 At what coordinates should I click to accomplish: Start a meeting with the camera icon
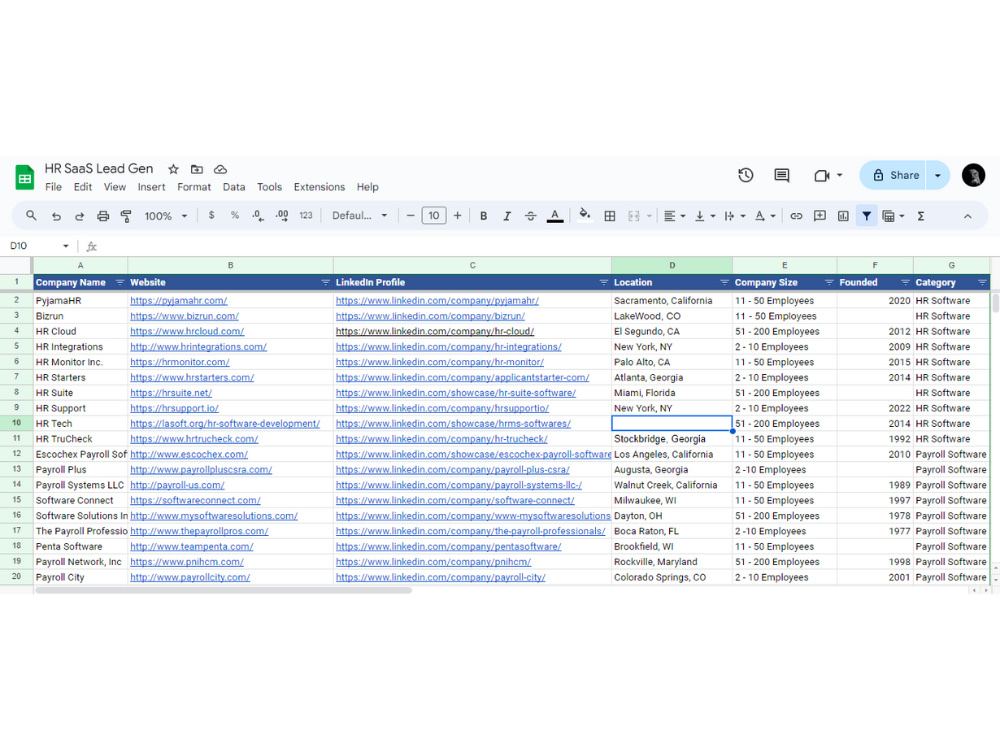point(821,175)
